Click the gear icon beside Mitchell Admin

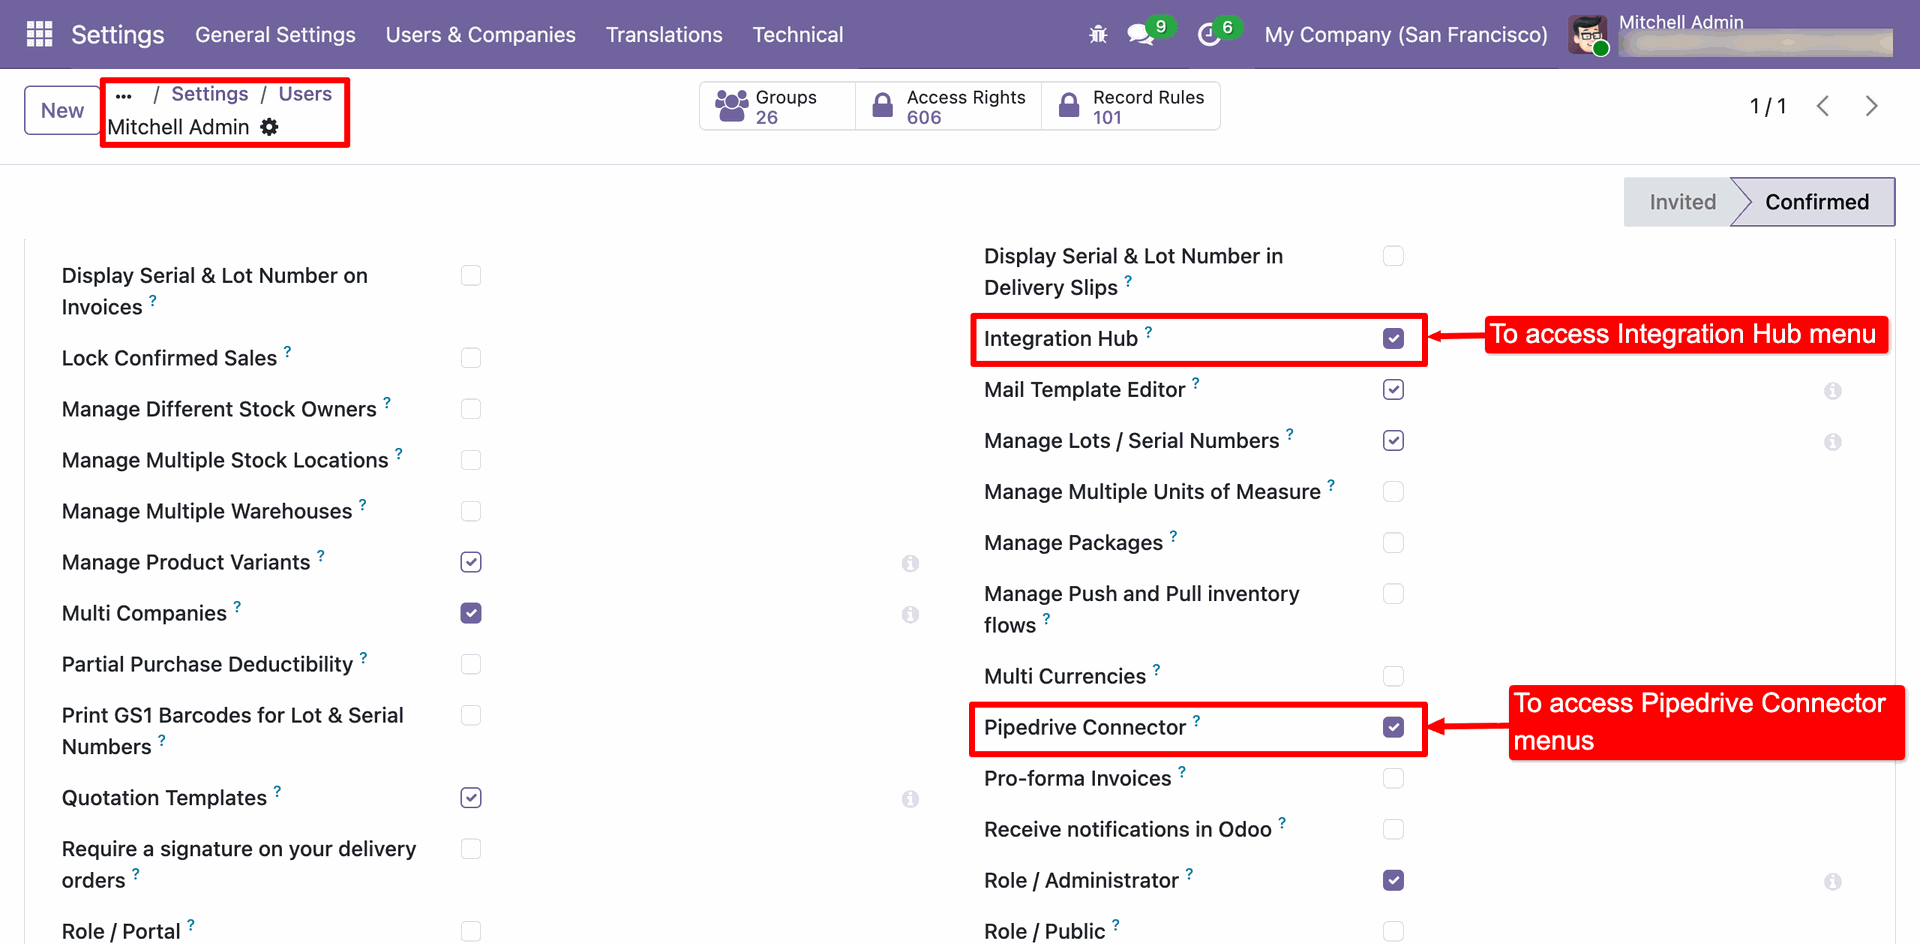[270, 127]
